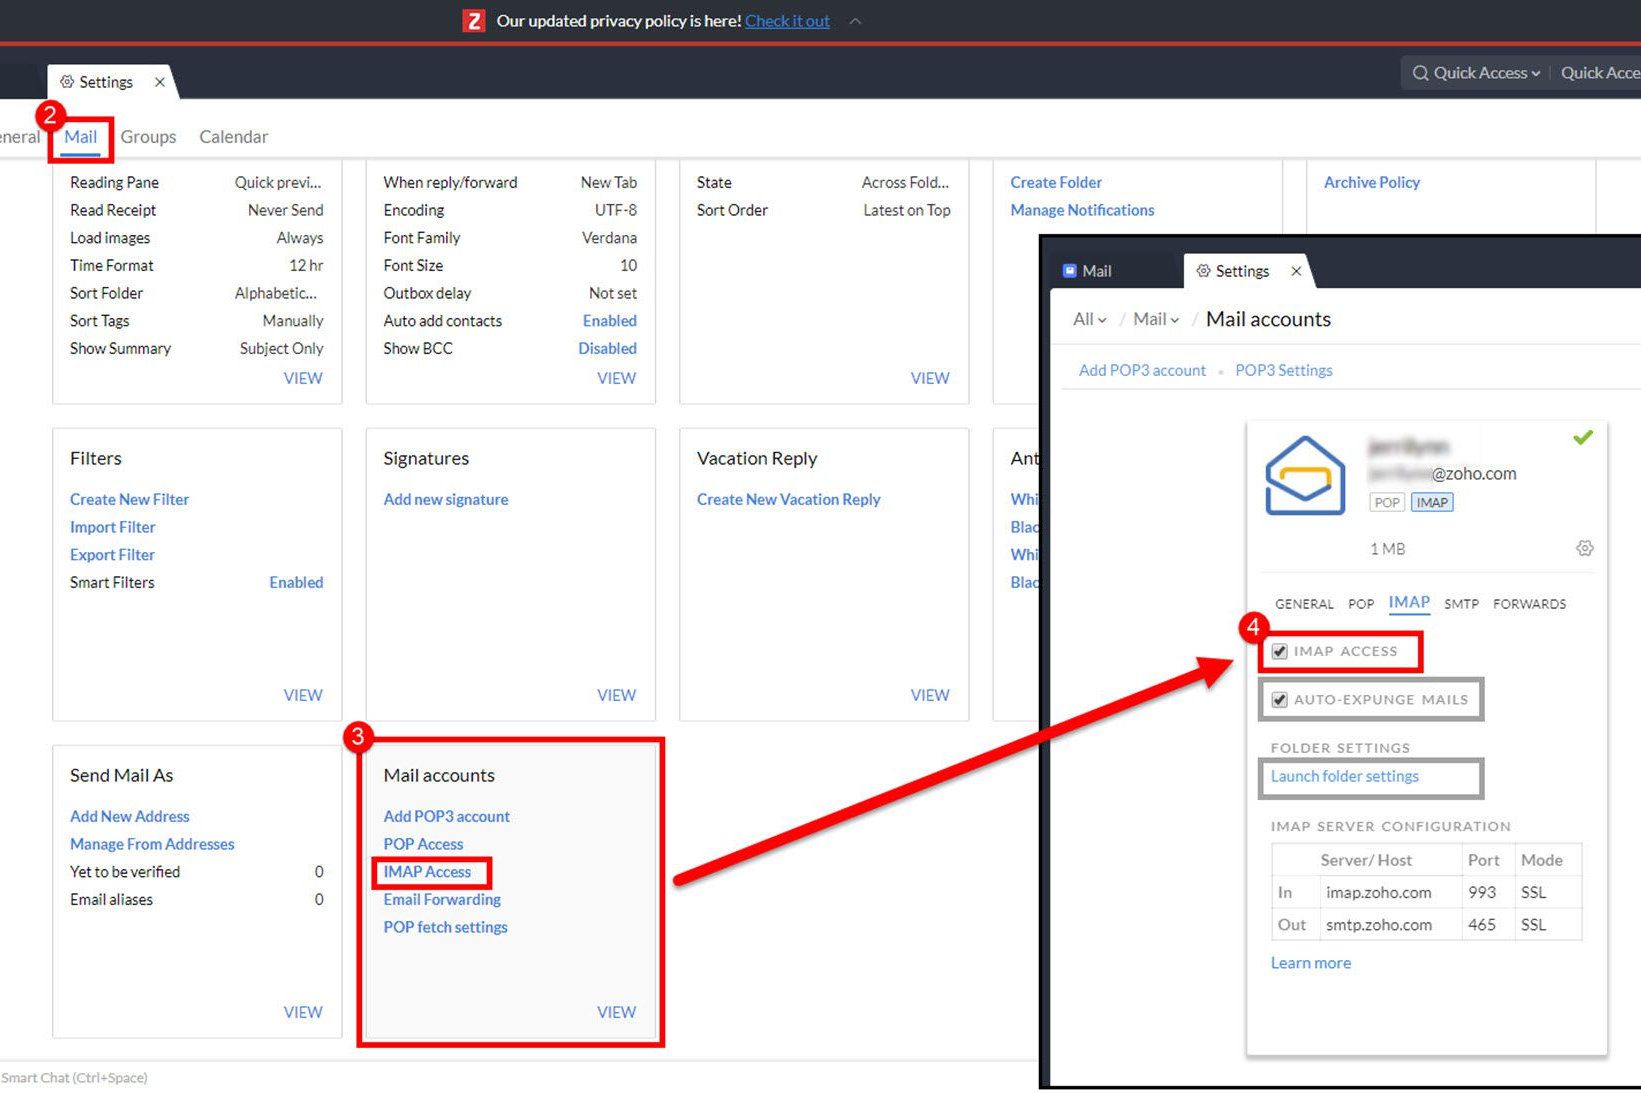Viewport: 1641px width, 1094px height.
Task: Switch to the Calendar settings tab
Action: (233, 137)
